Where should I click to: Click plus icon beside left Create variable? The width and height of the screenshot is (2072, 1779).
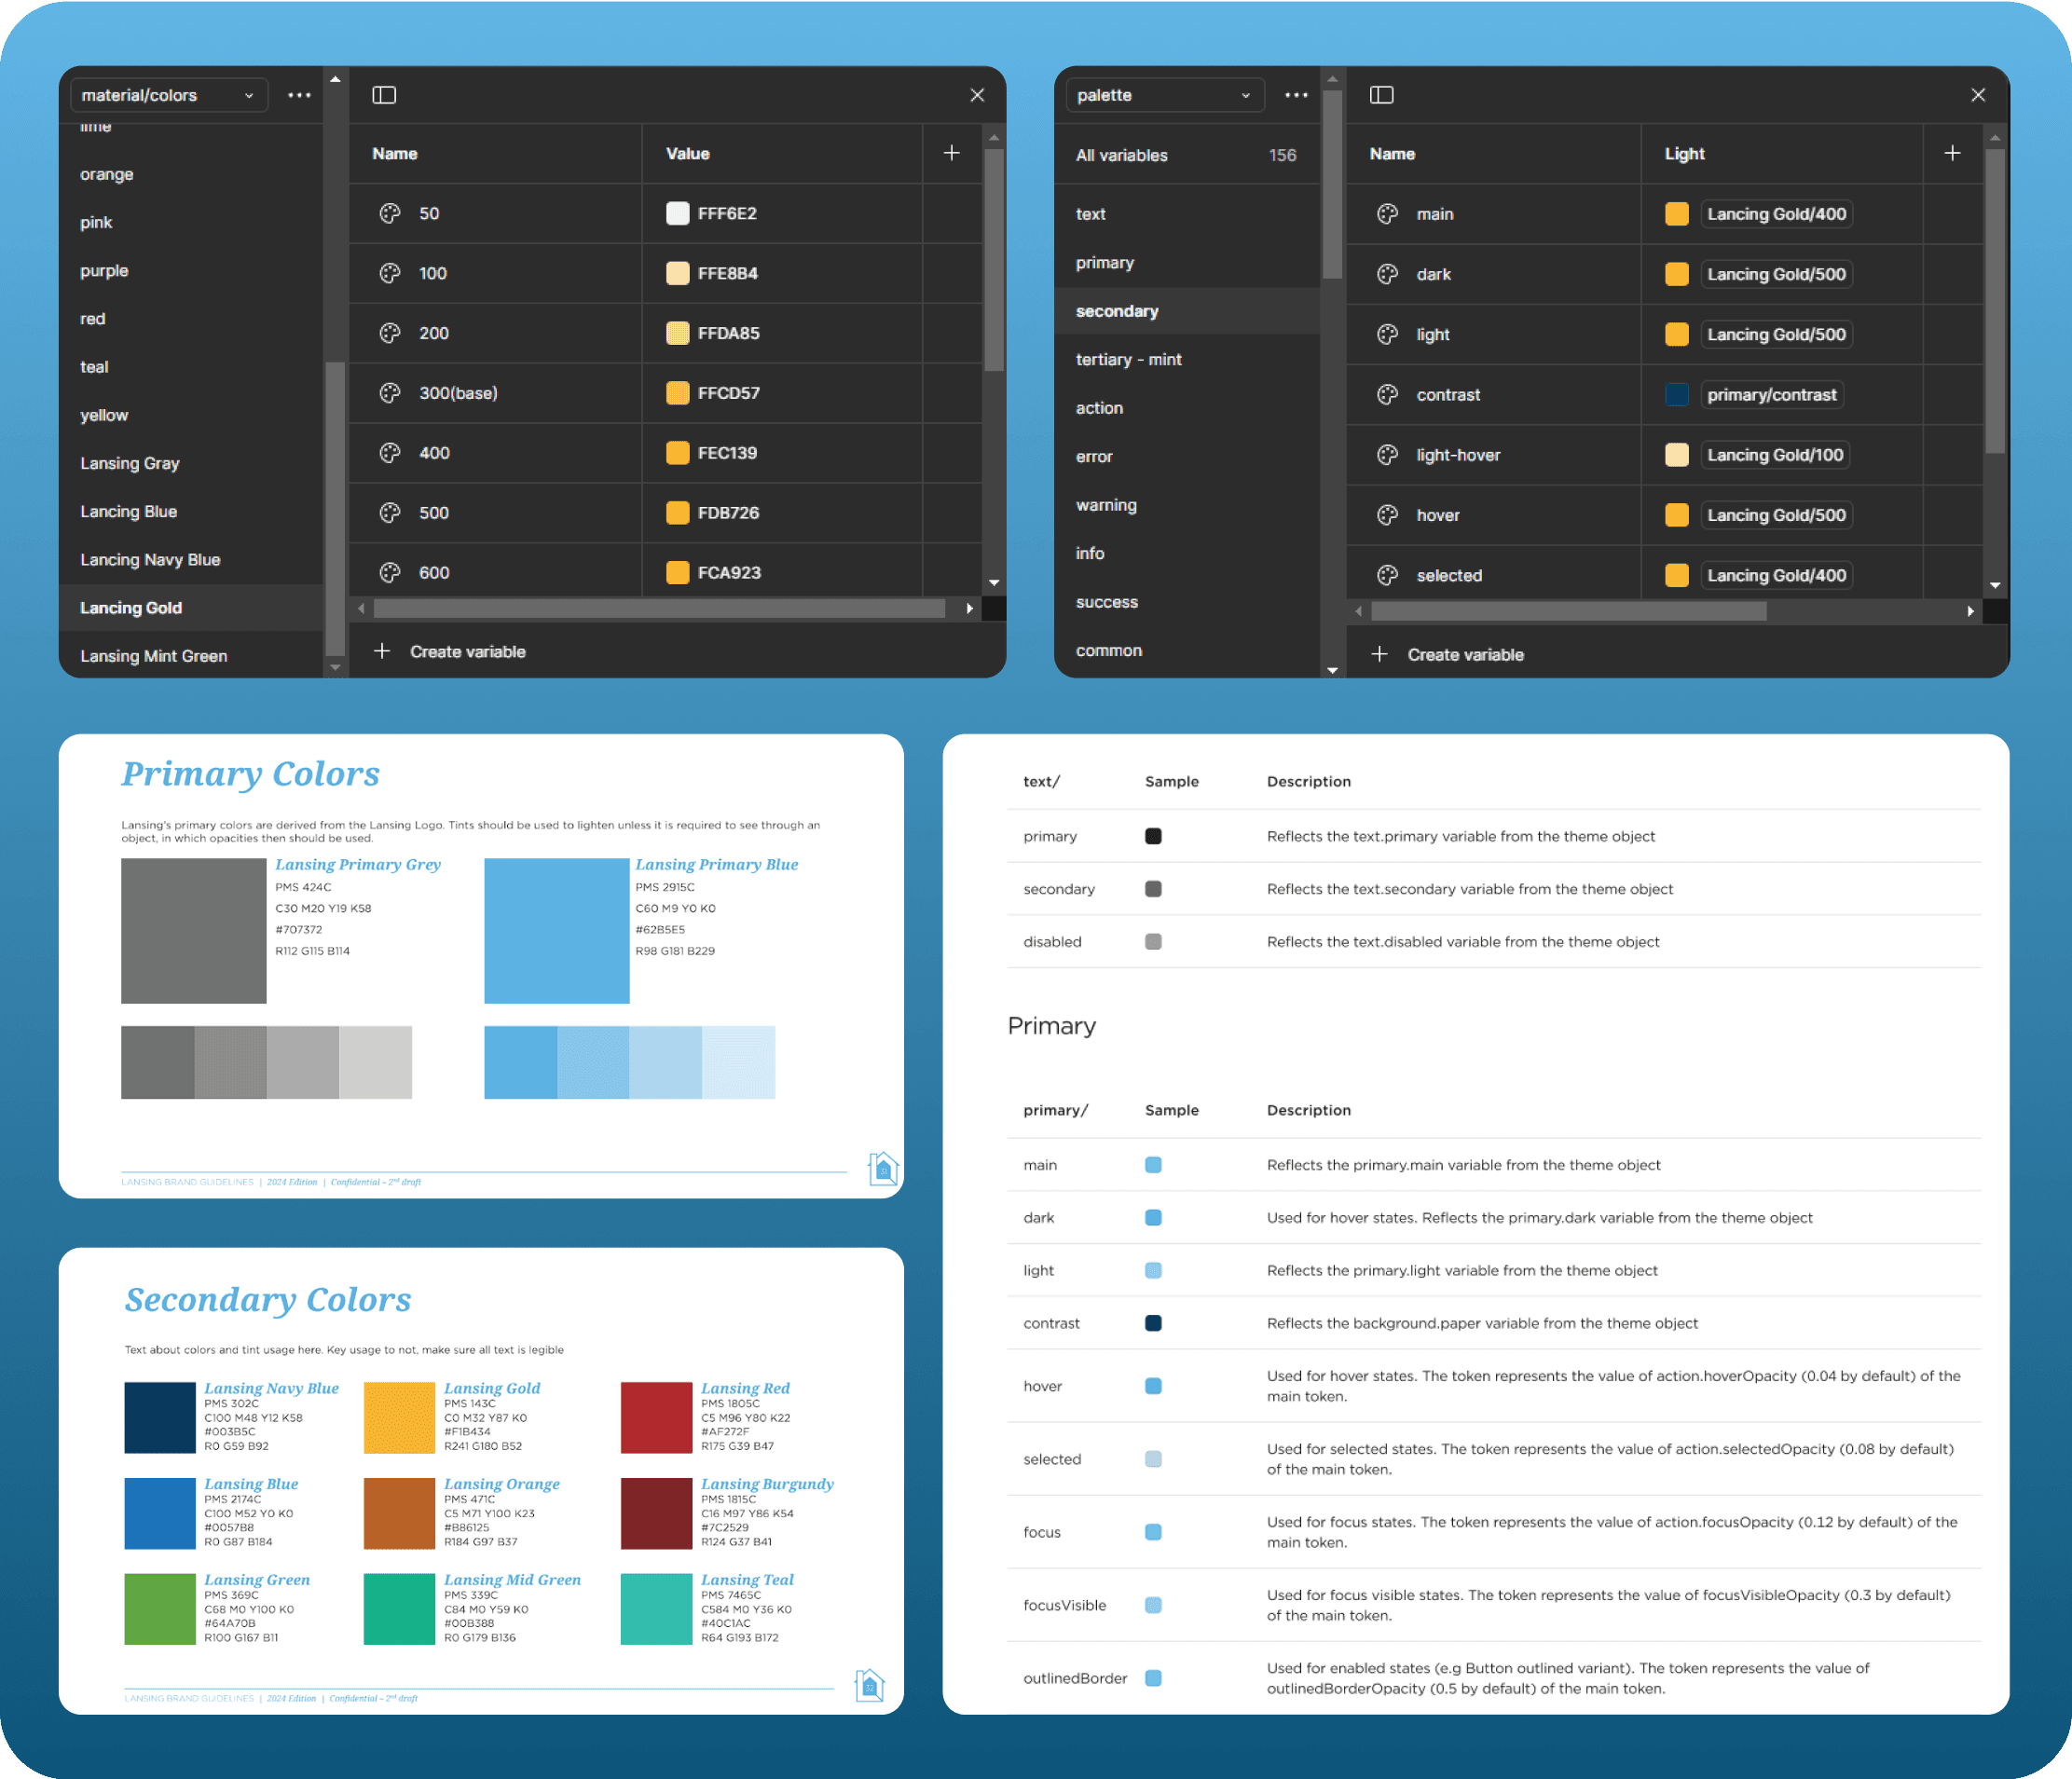click(382, 651)
